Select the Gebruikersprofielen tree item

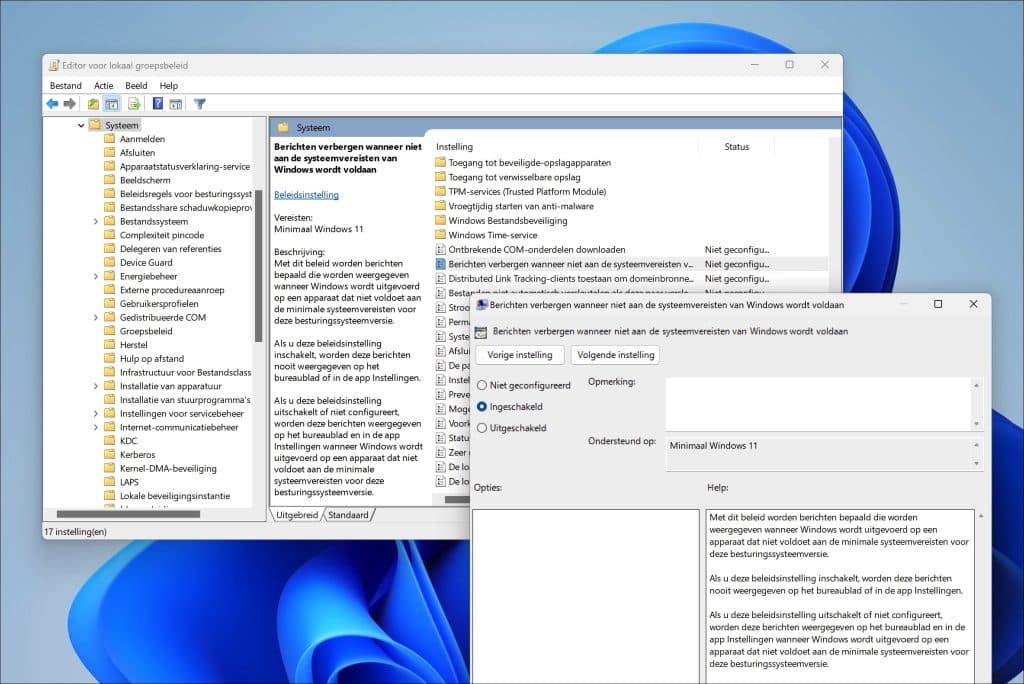coord(159,303)
